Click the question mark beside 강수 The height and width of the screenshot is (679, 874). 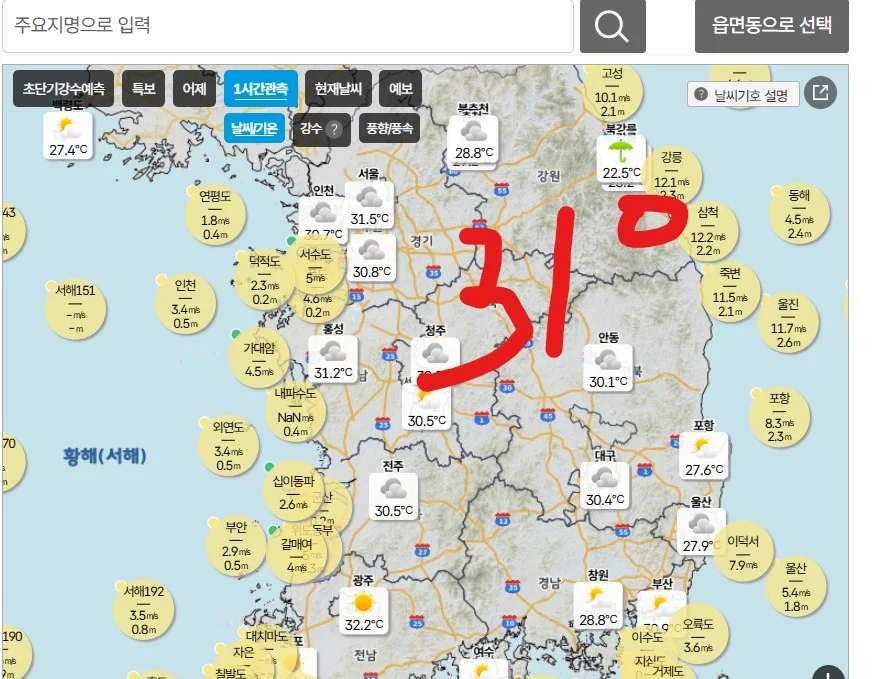(x=334, y=130)
